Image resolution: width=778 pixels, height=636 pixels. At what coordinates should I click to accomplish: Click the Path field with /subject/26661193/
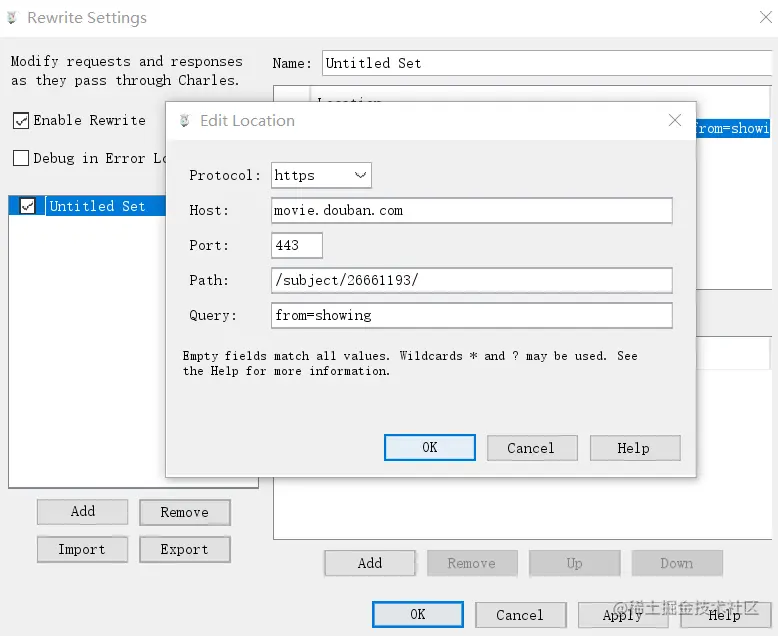coord(471,280)
